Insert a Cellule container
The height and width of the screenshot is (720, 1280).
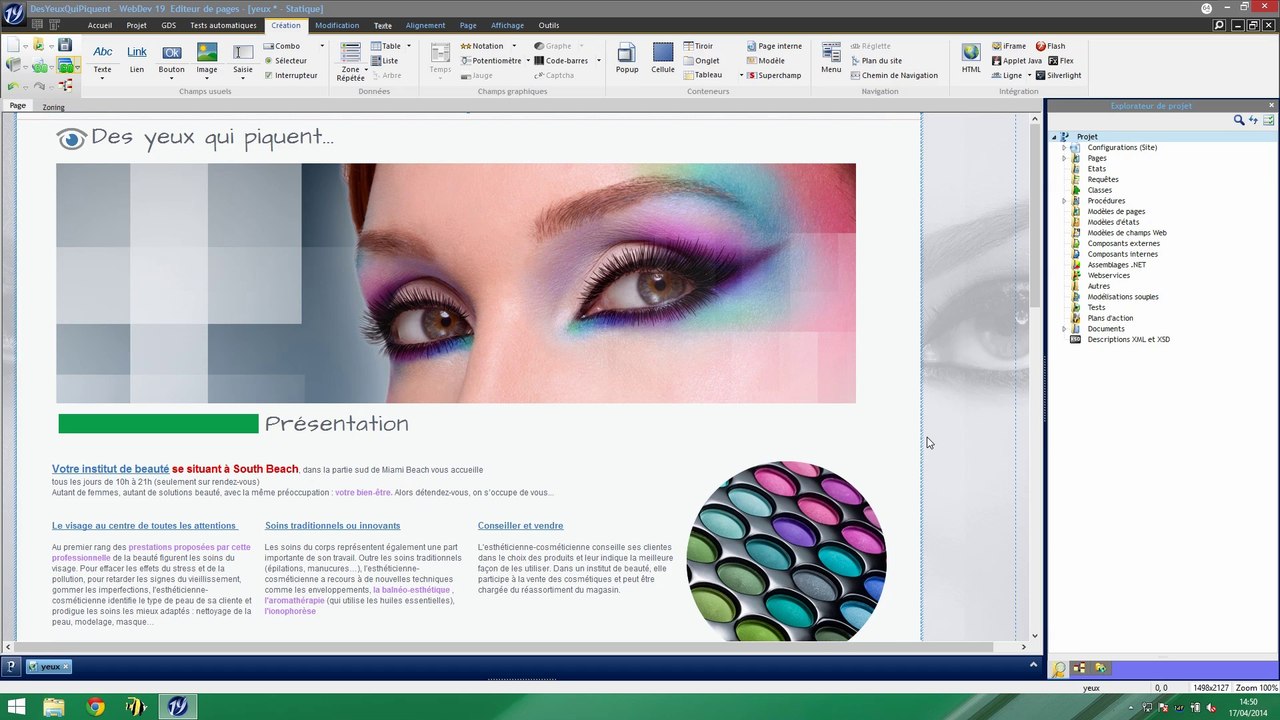click(x=663, y=59)
